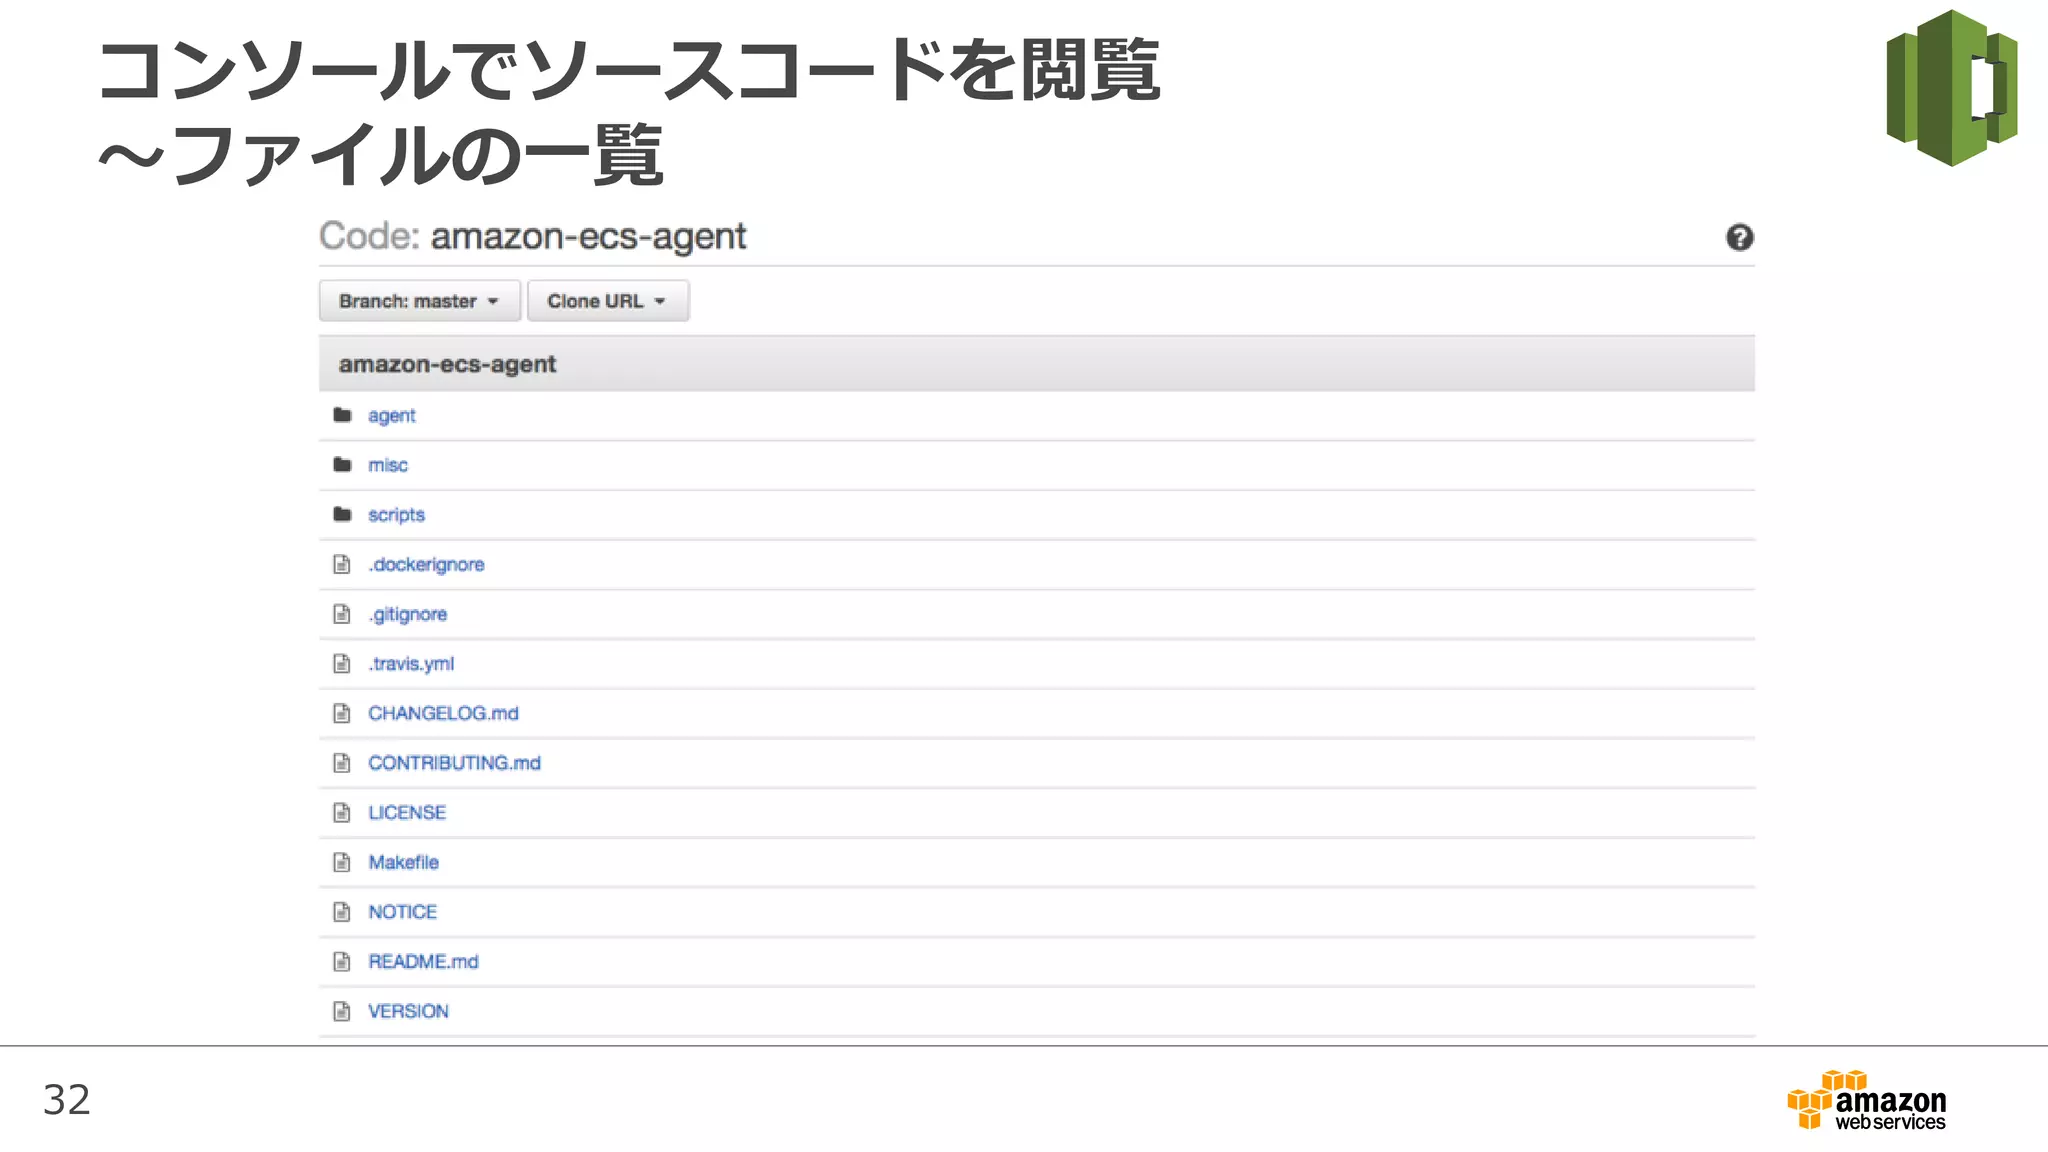2048x1152 pixels.
Task: Click the amazon-ecs-agent breadcrumb header
Action: (447, 364)
